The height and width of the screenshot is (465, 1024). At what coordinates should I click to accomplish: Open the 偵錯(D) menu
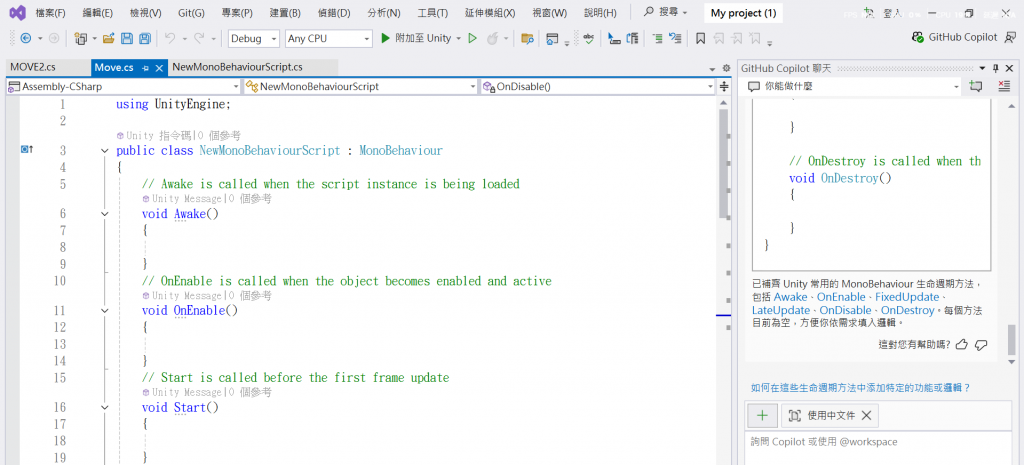pos(332,12)
